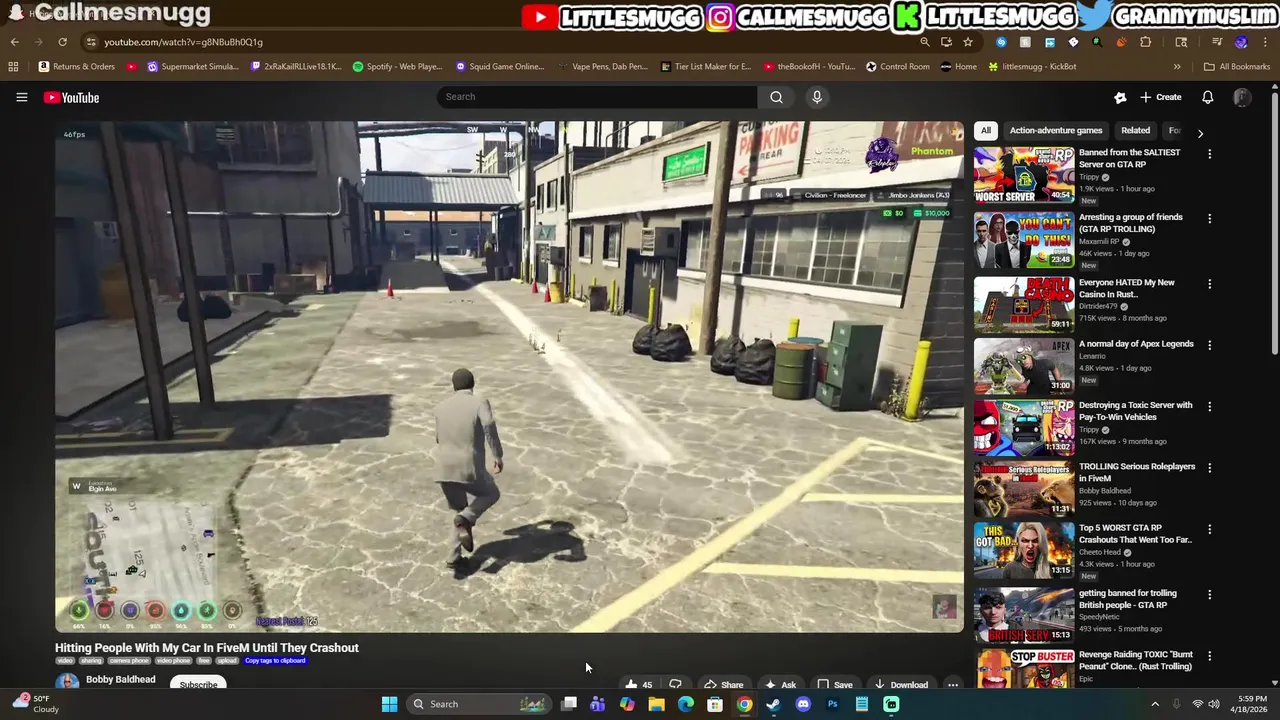
Task: Open Photoshop from the taskbar
Action: [x=832, y=704]
